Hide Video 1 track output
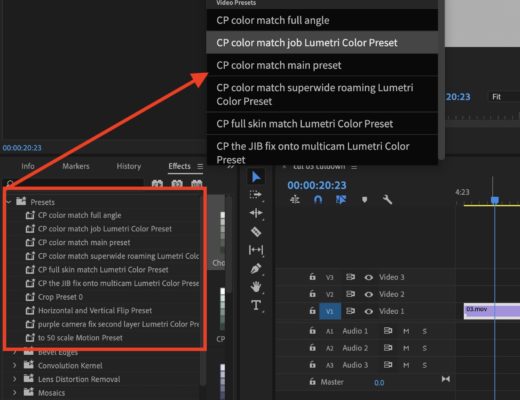The image size is (520, 400). [368, 311]
